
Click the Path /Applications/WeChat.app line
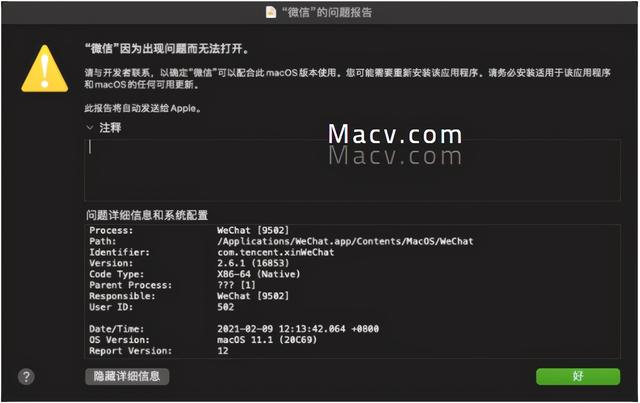click(281, 241)
